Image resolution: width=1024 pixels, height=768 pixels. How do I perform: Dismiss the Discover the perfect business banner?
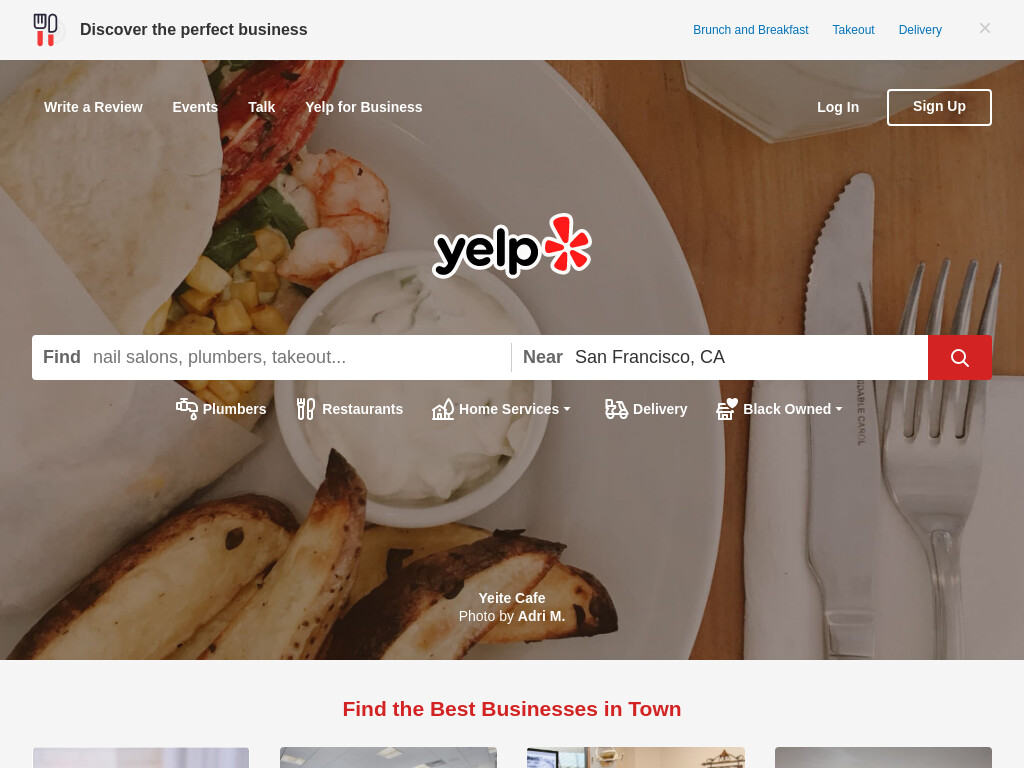[x=985, y=28]
